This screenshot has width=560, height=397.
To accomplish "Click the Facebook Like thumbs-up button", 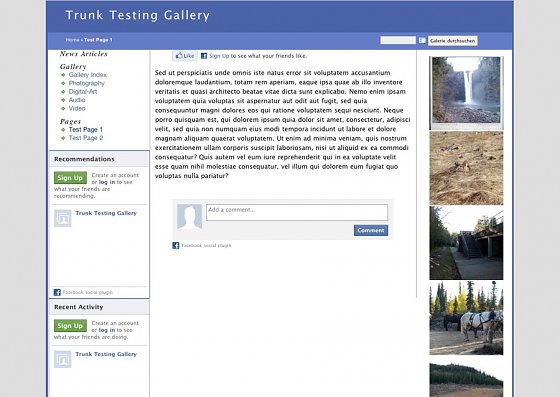I will click(185, 56).
